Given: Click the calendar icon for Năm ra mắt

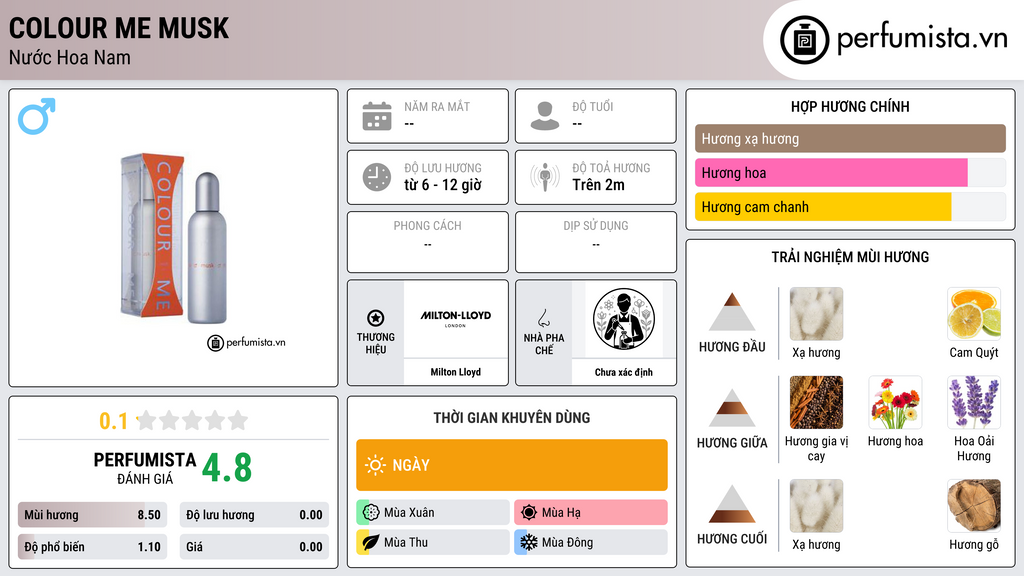Looking at the screenshot, I should [377, 116].
